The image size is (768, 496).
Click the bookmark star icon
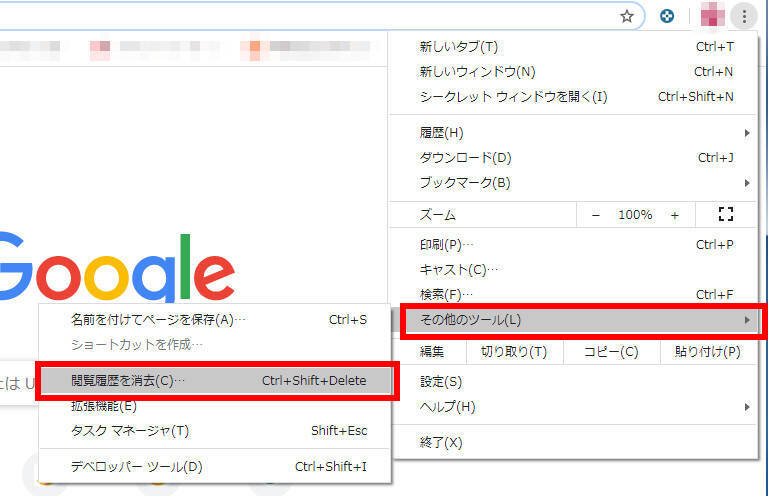[x=627, y=16]
